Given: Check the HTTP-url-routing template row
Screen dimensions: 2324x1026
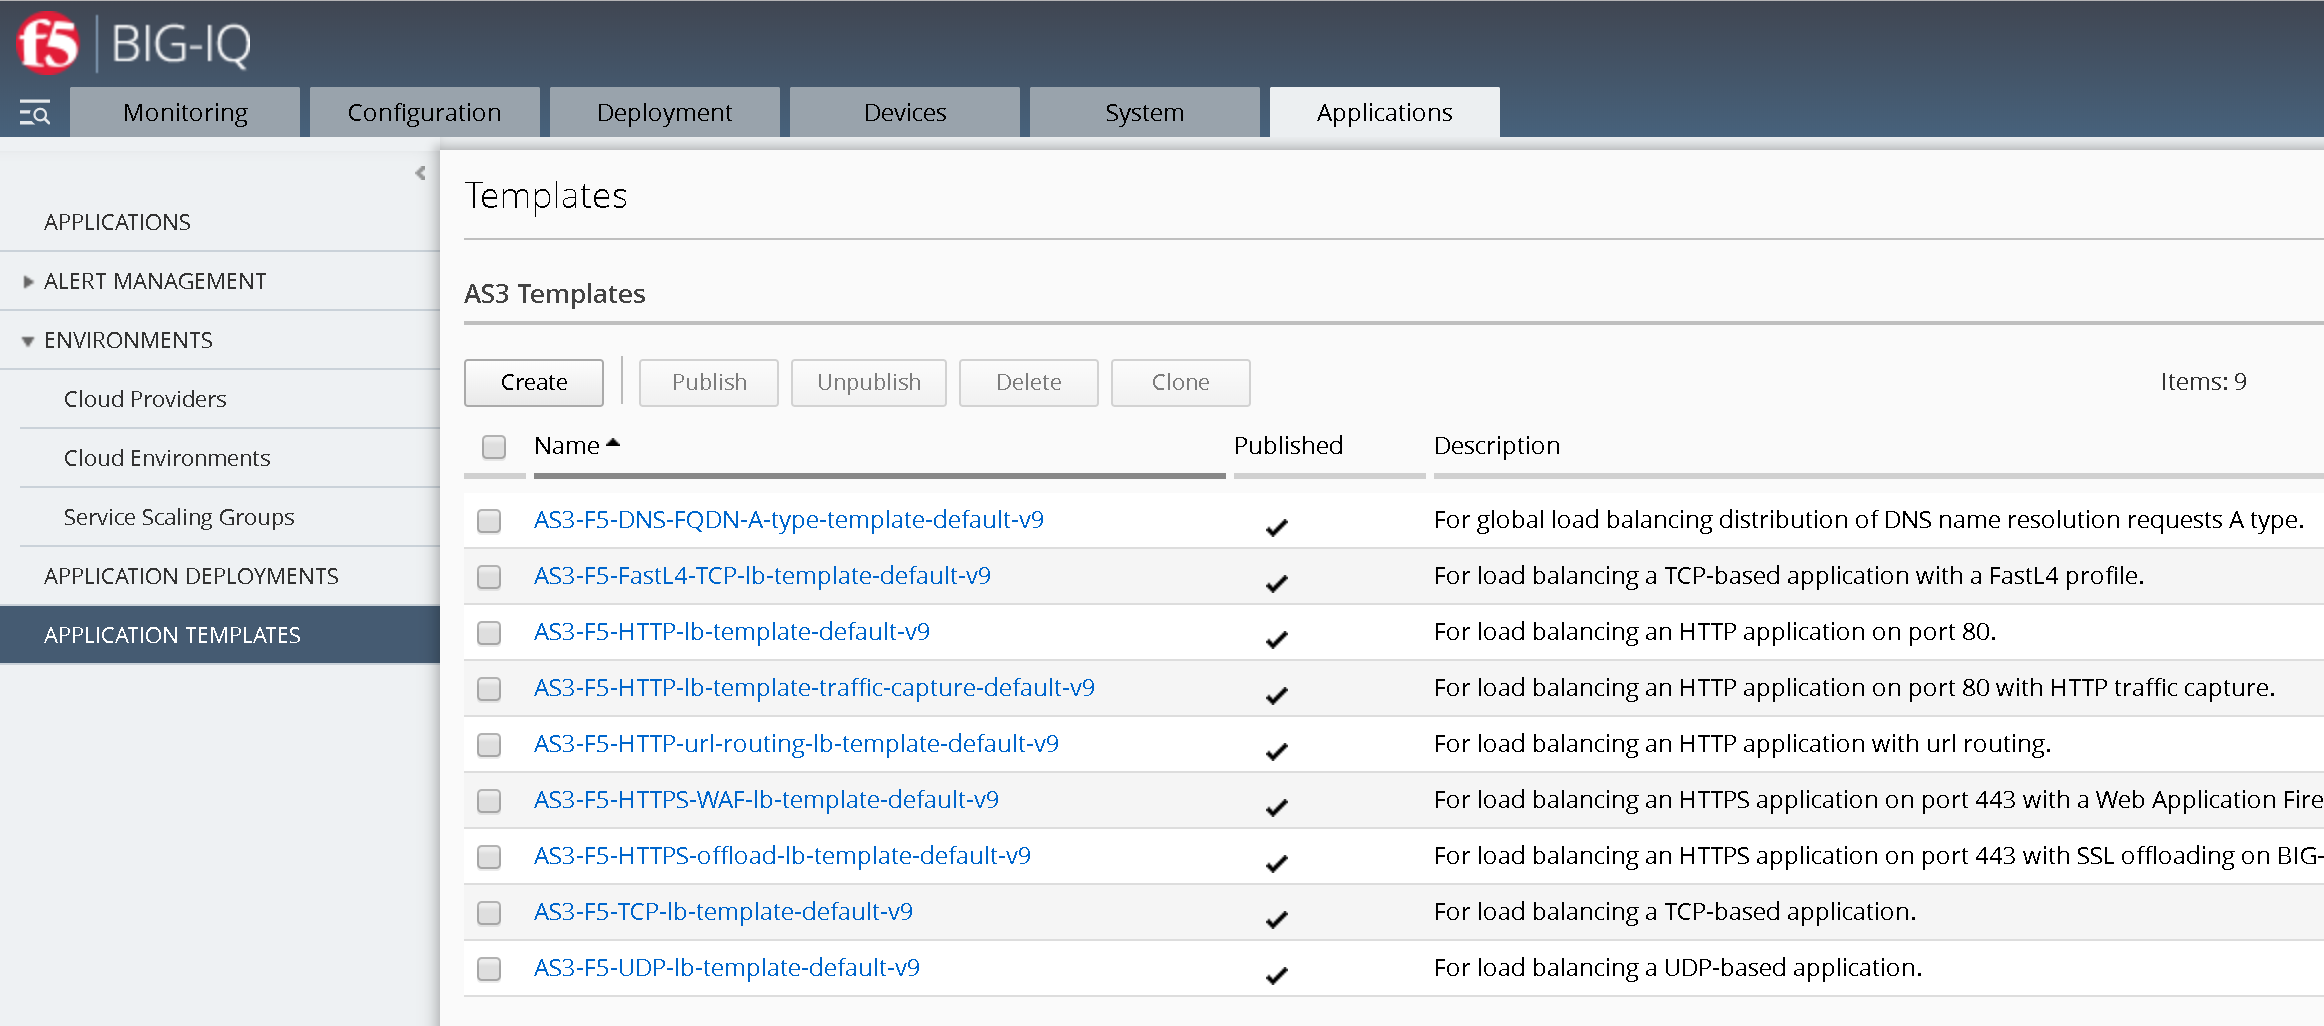Looking at the screenshot, I should tap(489, 745).
